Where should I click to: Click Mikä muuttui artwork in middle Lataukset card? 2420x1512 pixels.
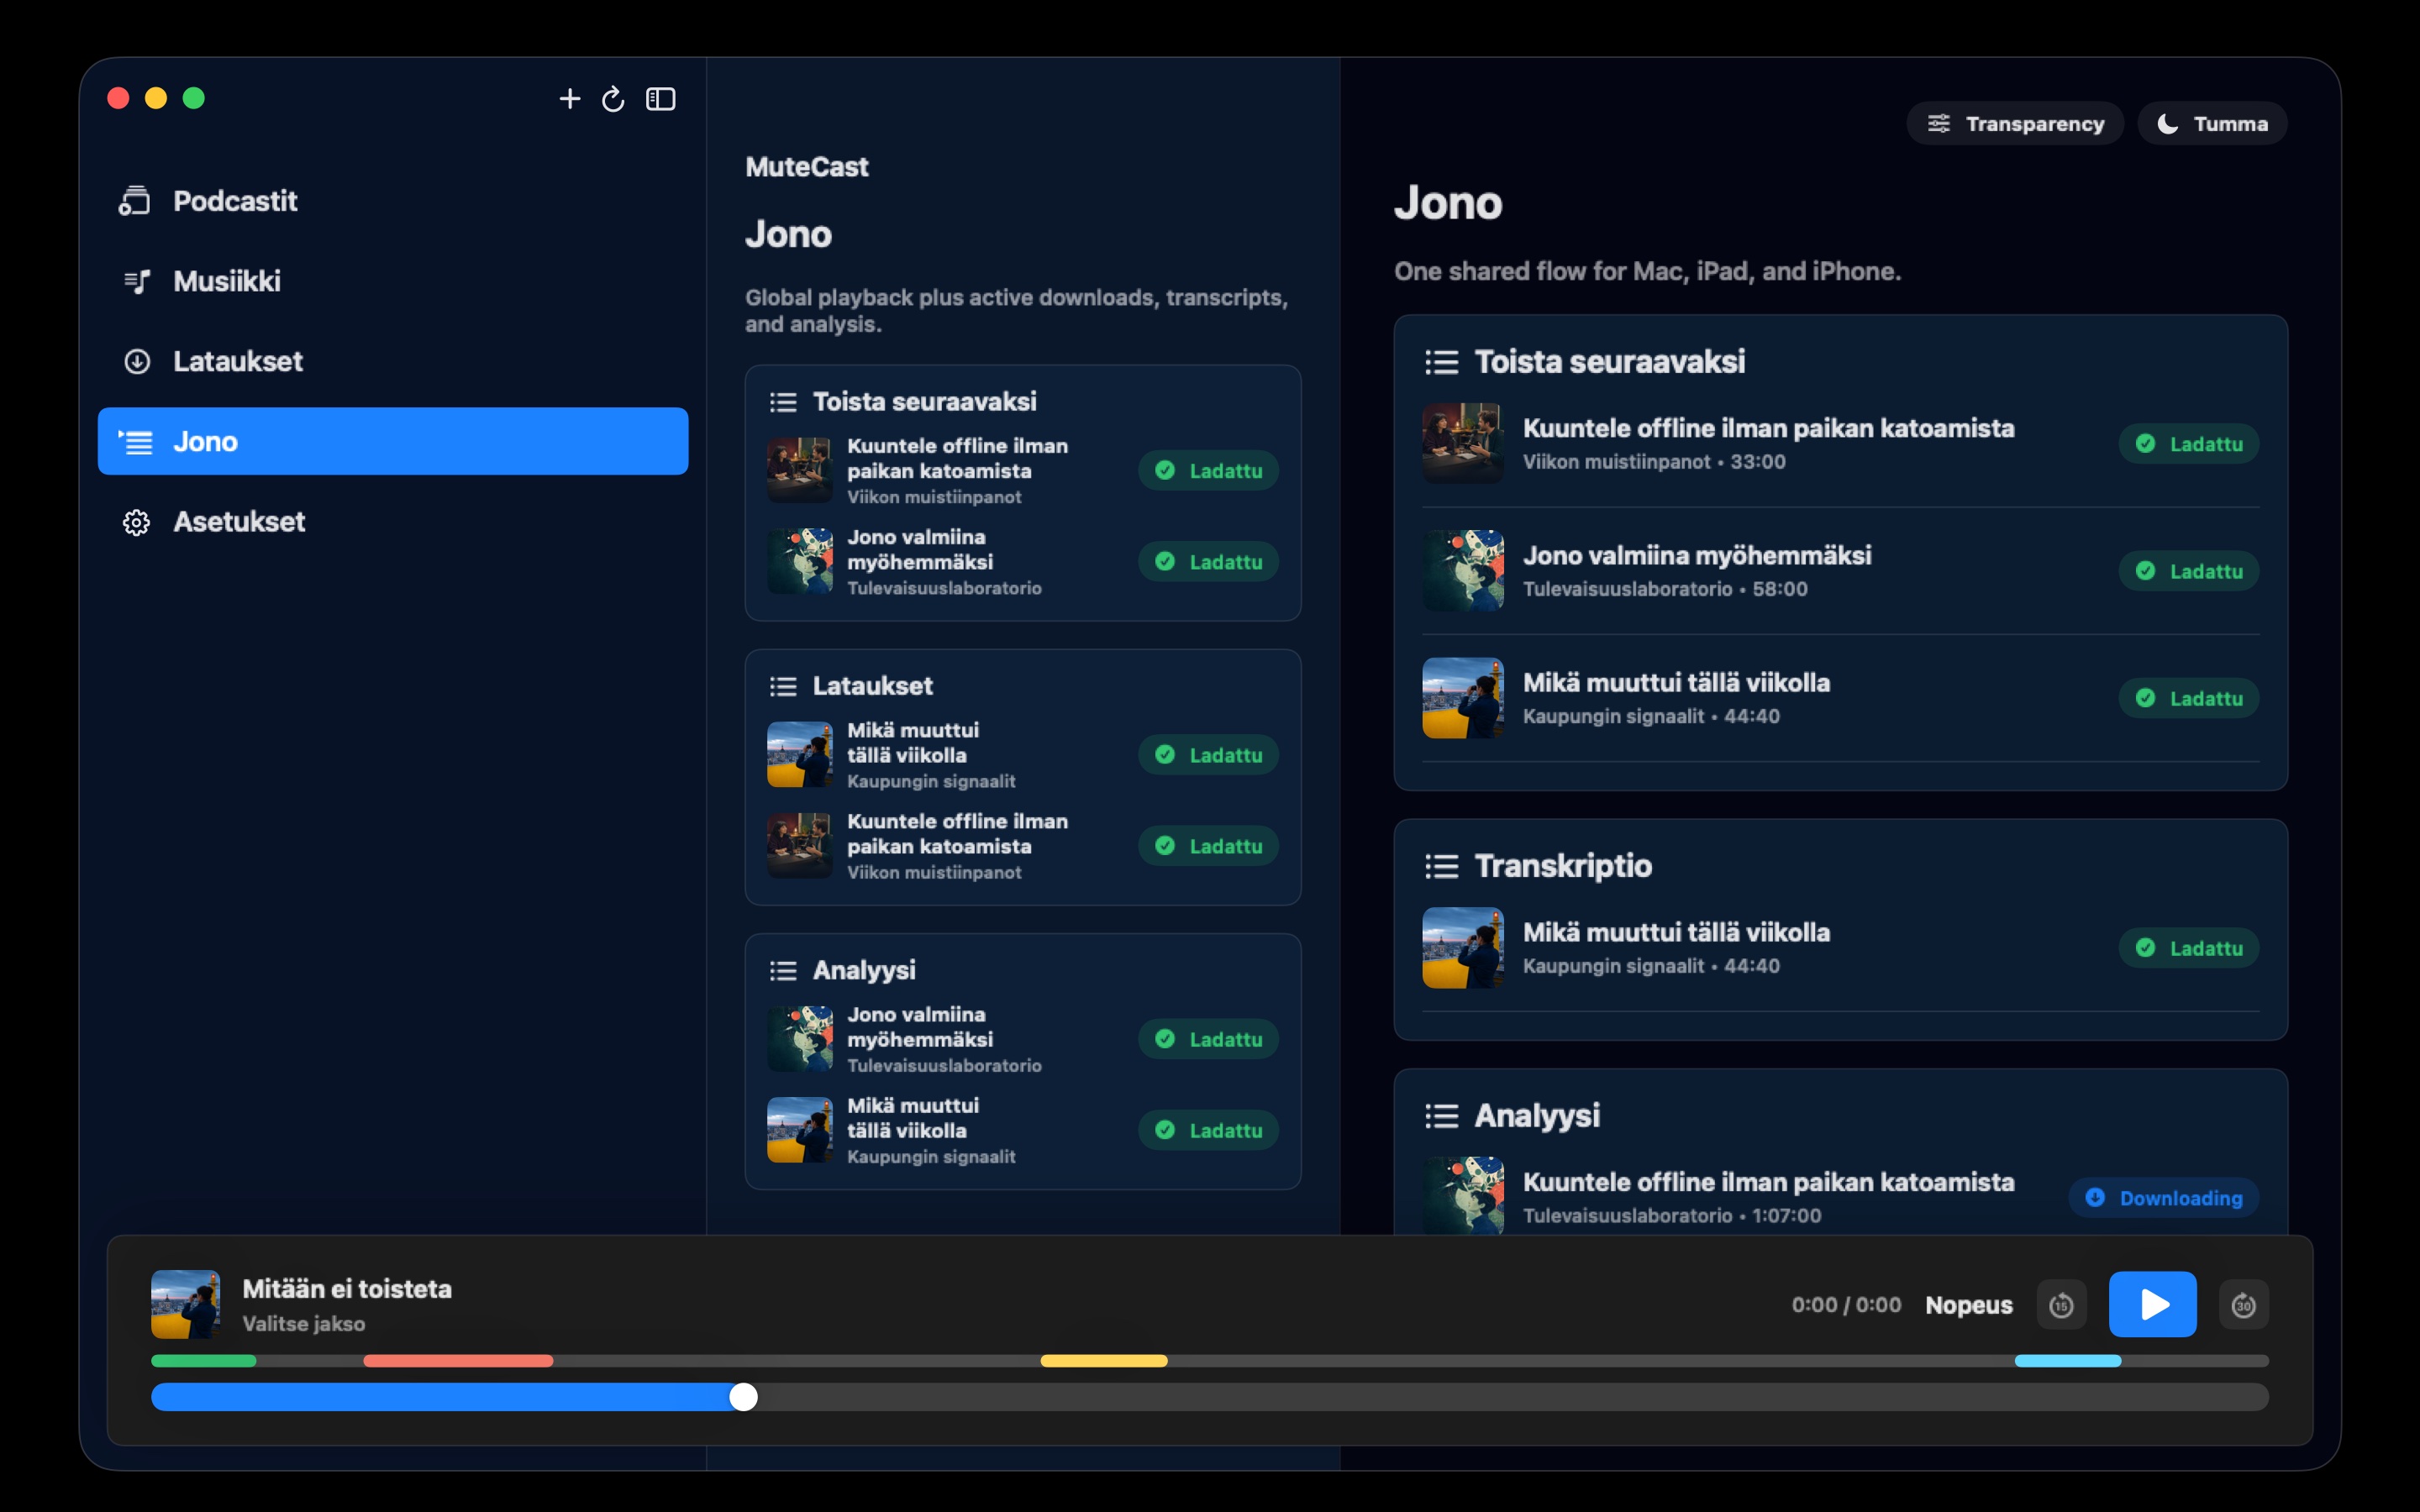[x=799, y=754]
